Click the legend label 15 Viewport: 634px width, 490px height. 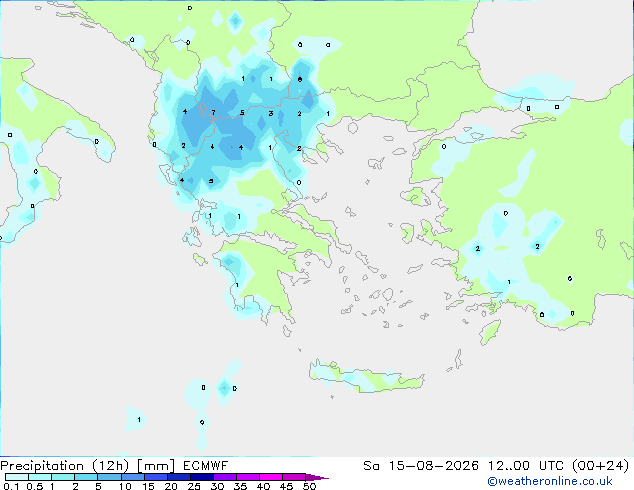(x=148, y=486)
